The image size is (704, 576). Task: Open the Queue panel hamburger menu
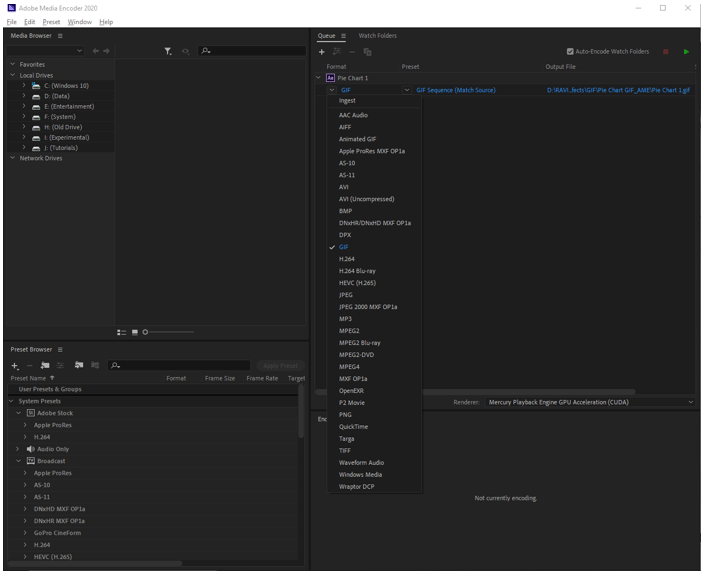343,36
